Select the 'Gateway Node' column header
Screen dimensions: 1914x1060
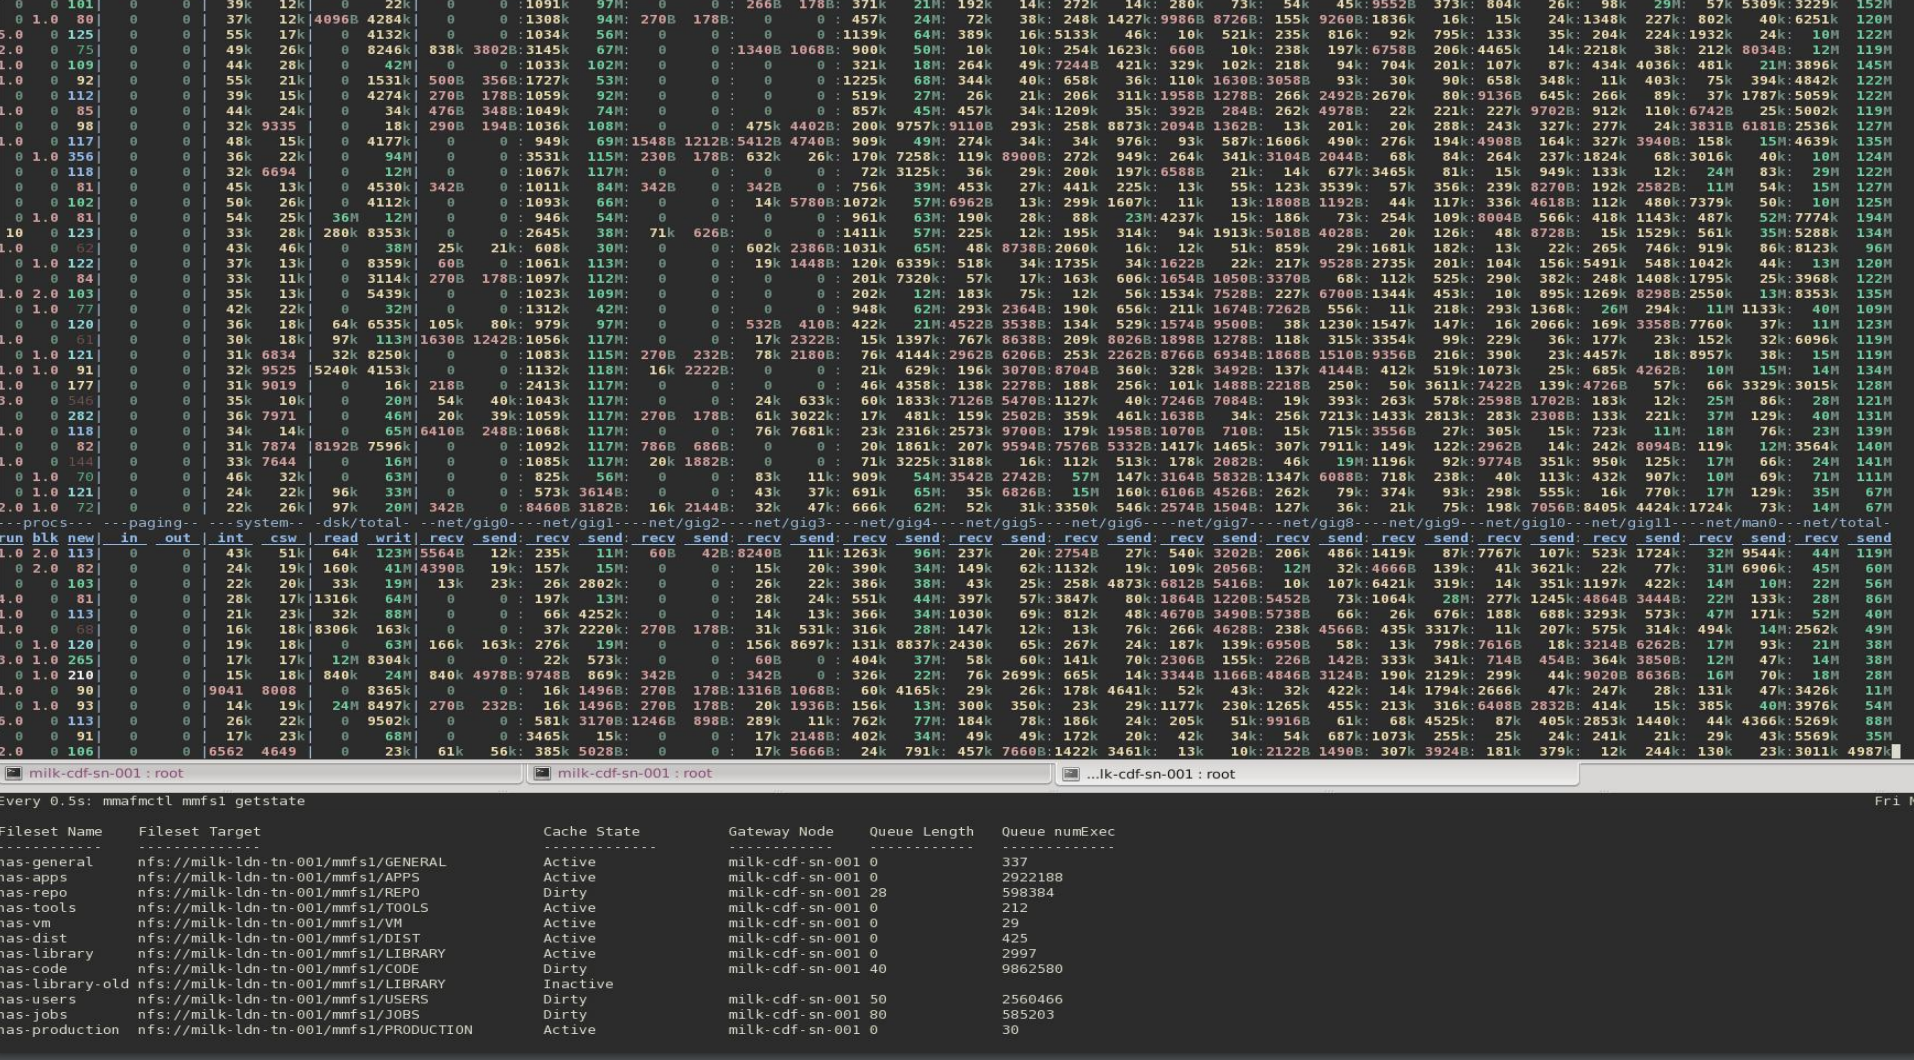click(780, 832)
